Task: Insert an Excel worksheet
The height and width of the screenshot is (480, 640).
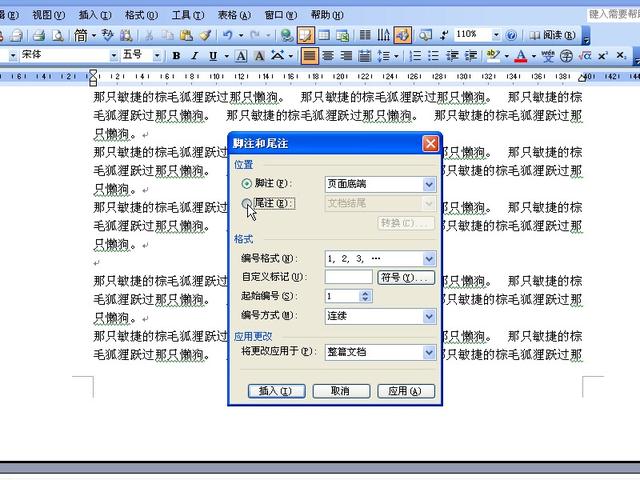Action: point(343,36)
